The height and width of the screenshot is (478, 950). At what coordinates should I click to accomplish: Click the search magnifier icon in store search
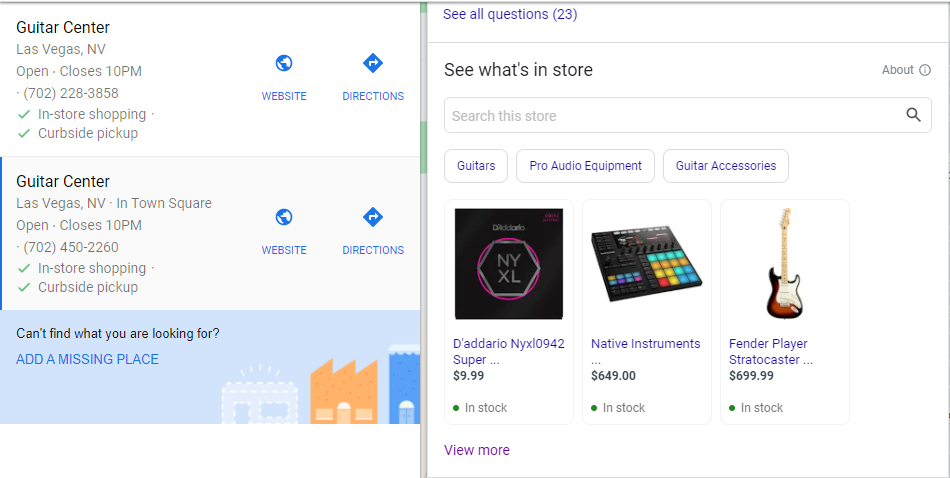click(913, 115)
